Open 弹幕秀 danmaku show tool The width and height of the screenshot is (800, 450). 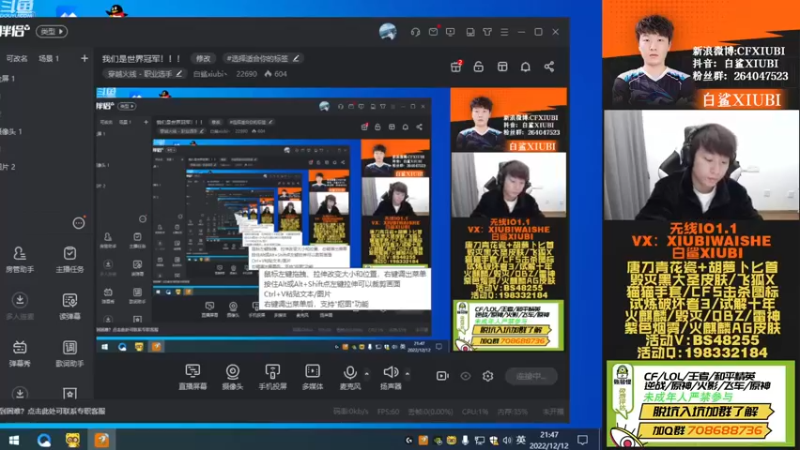pyautogui.click(x=19, y=353)
